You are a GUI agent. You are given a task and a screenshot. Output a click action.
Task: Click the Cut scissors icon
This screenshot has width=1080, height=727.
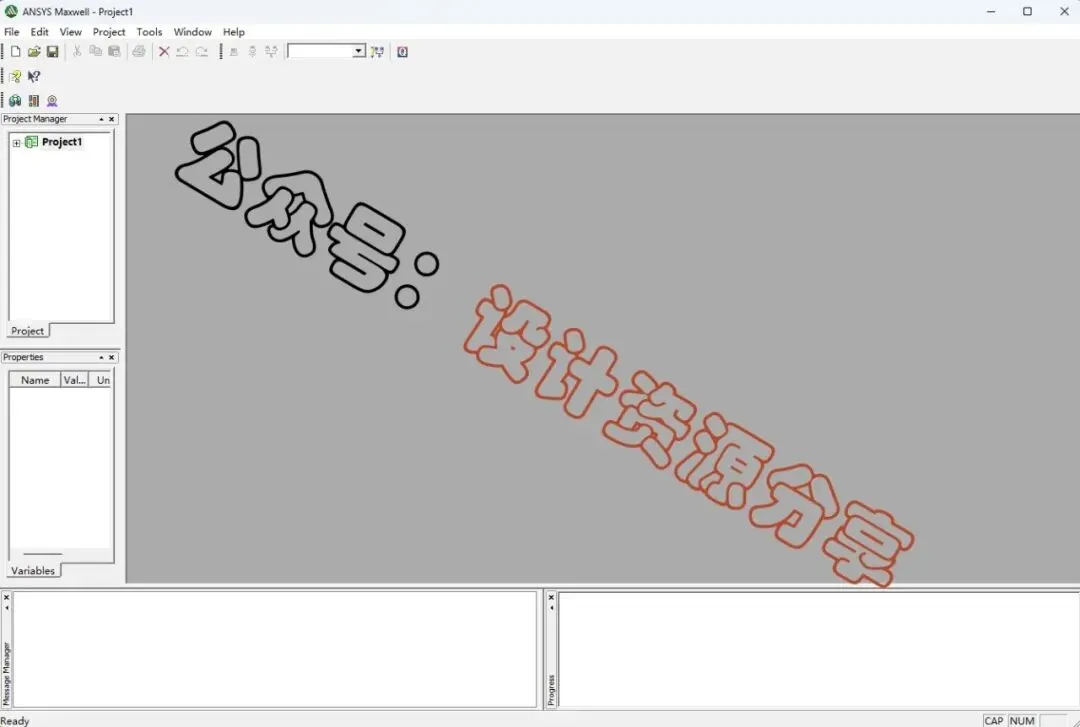(77, 52)
